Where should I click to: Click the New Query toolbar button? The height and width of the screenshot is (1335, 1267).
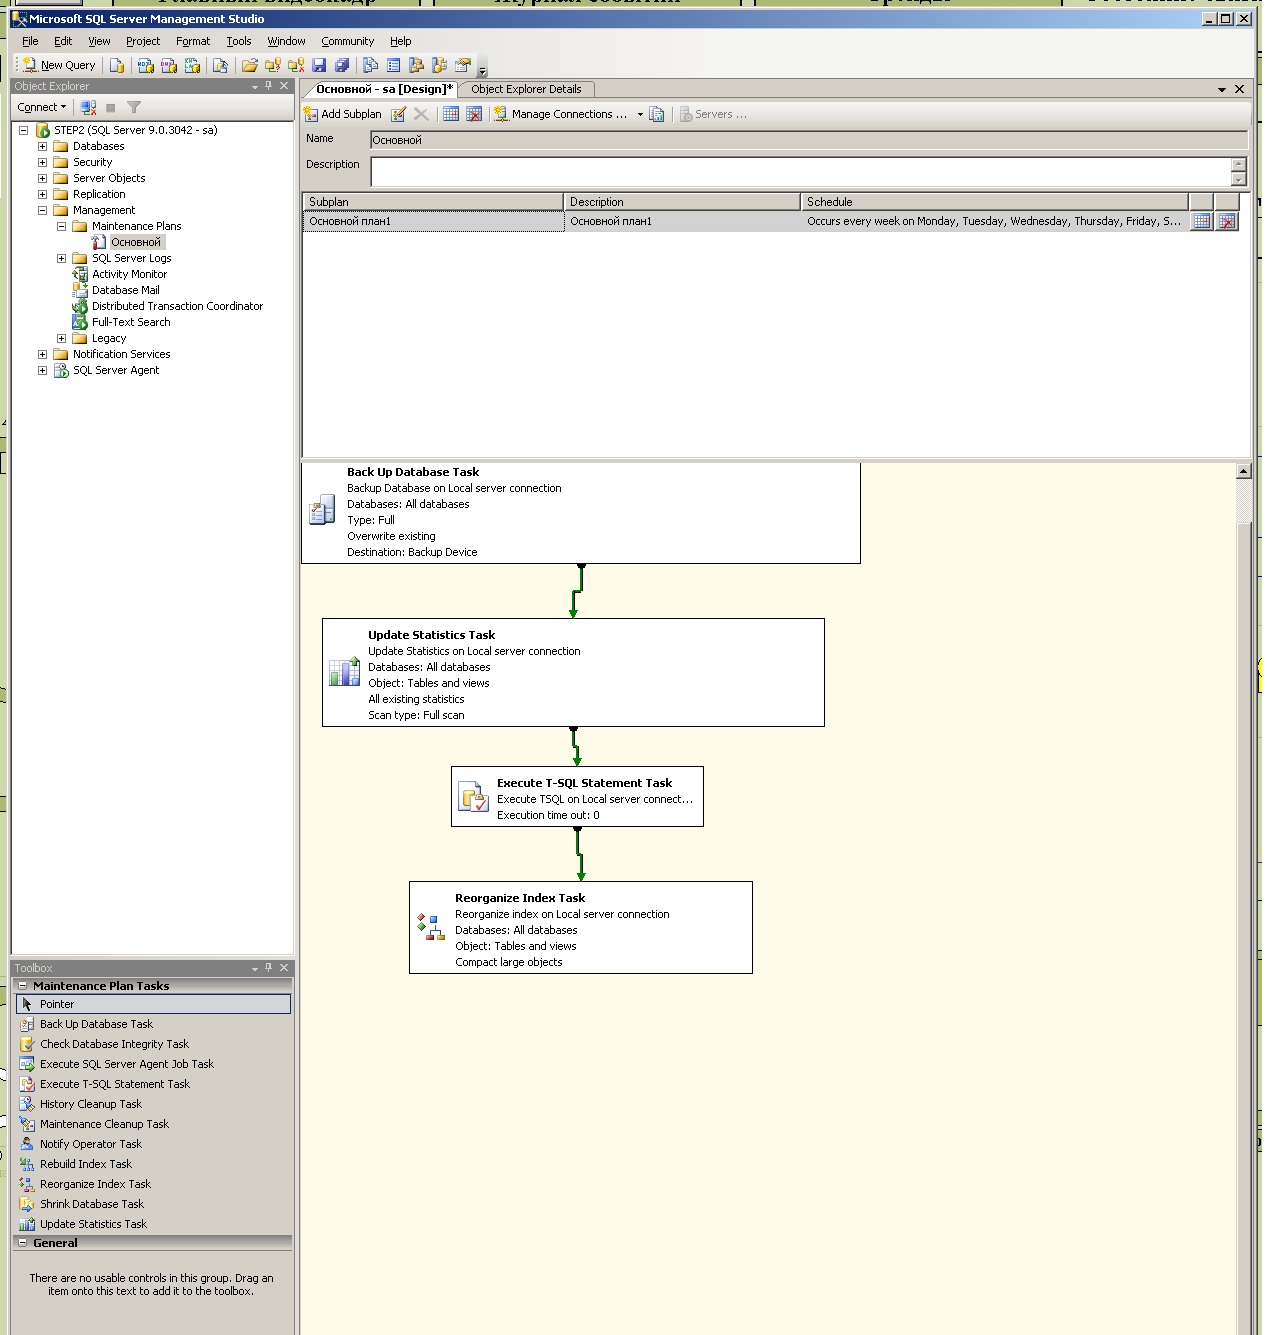(59, 66)
